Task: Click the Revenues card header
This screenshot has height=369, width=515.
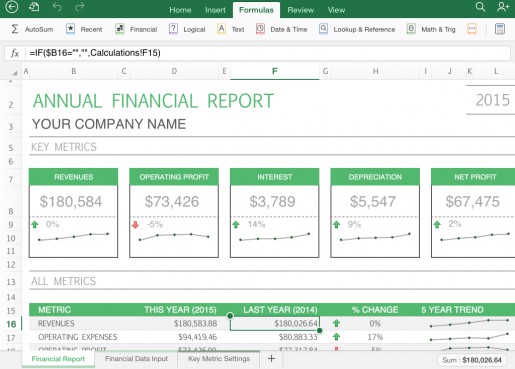Action: click(x=74, y=177)
